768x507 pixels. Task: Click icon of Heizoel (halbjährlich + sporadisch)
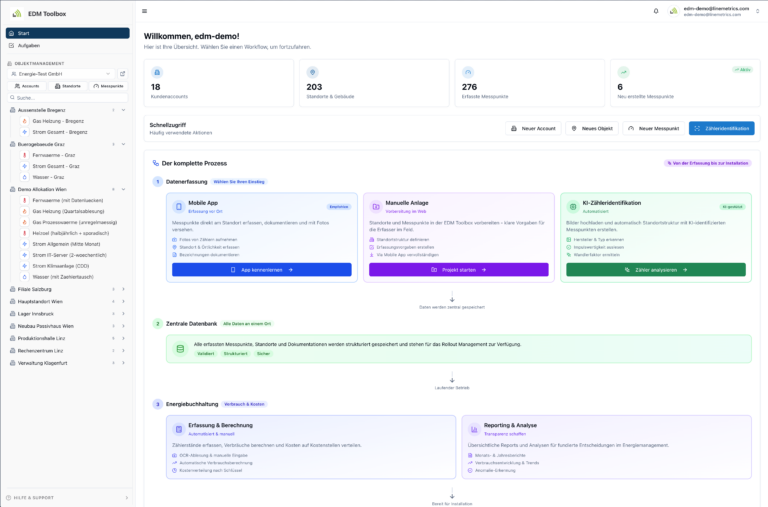click(24, 233)
